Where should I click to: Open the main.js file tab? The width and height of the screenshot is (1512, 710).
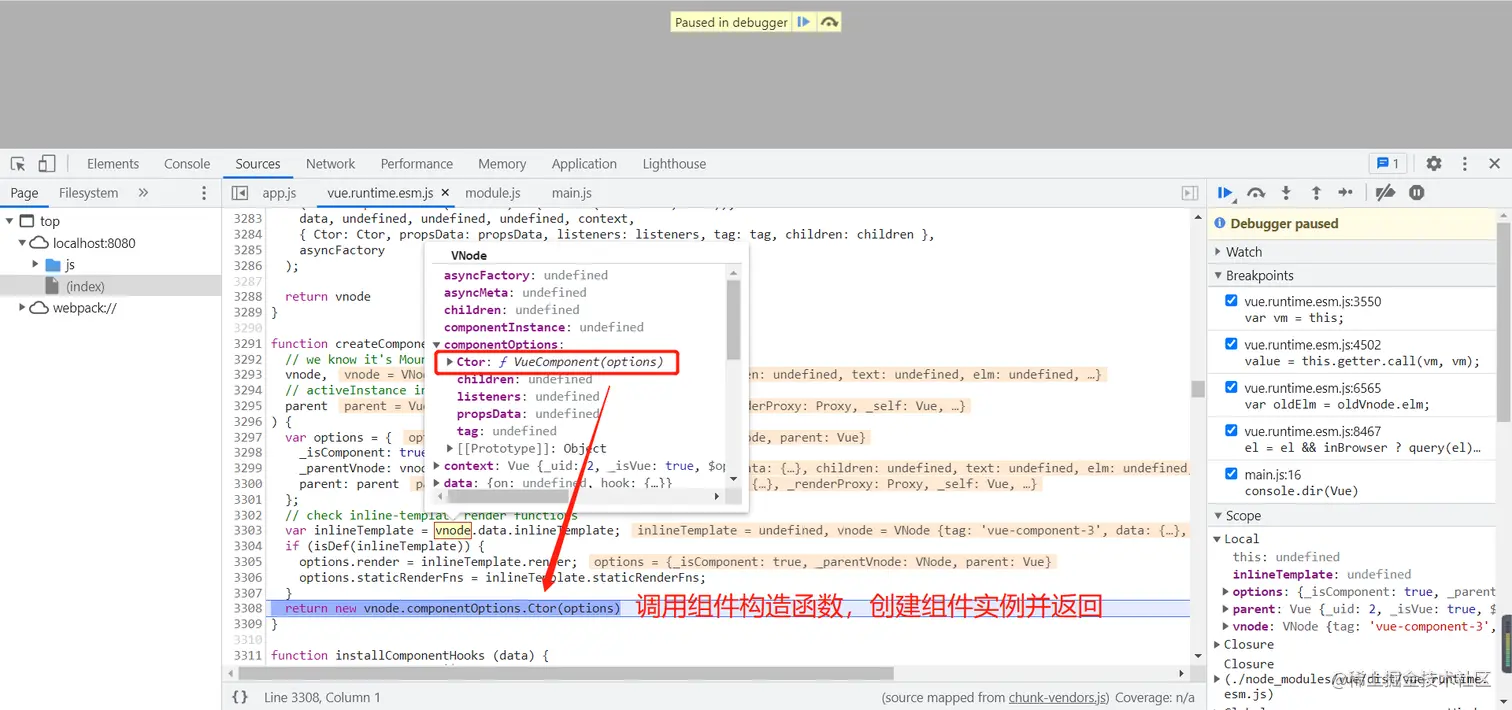click(x=572, y=193)
